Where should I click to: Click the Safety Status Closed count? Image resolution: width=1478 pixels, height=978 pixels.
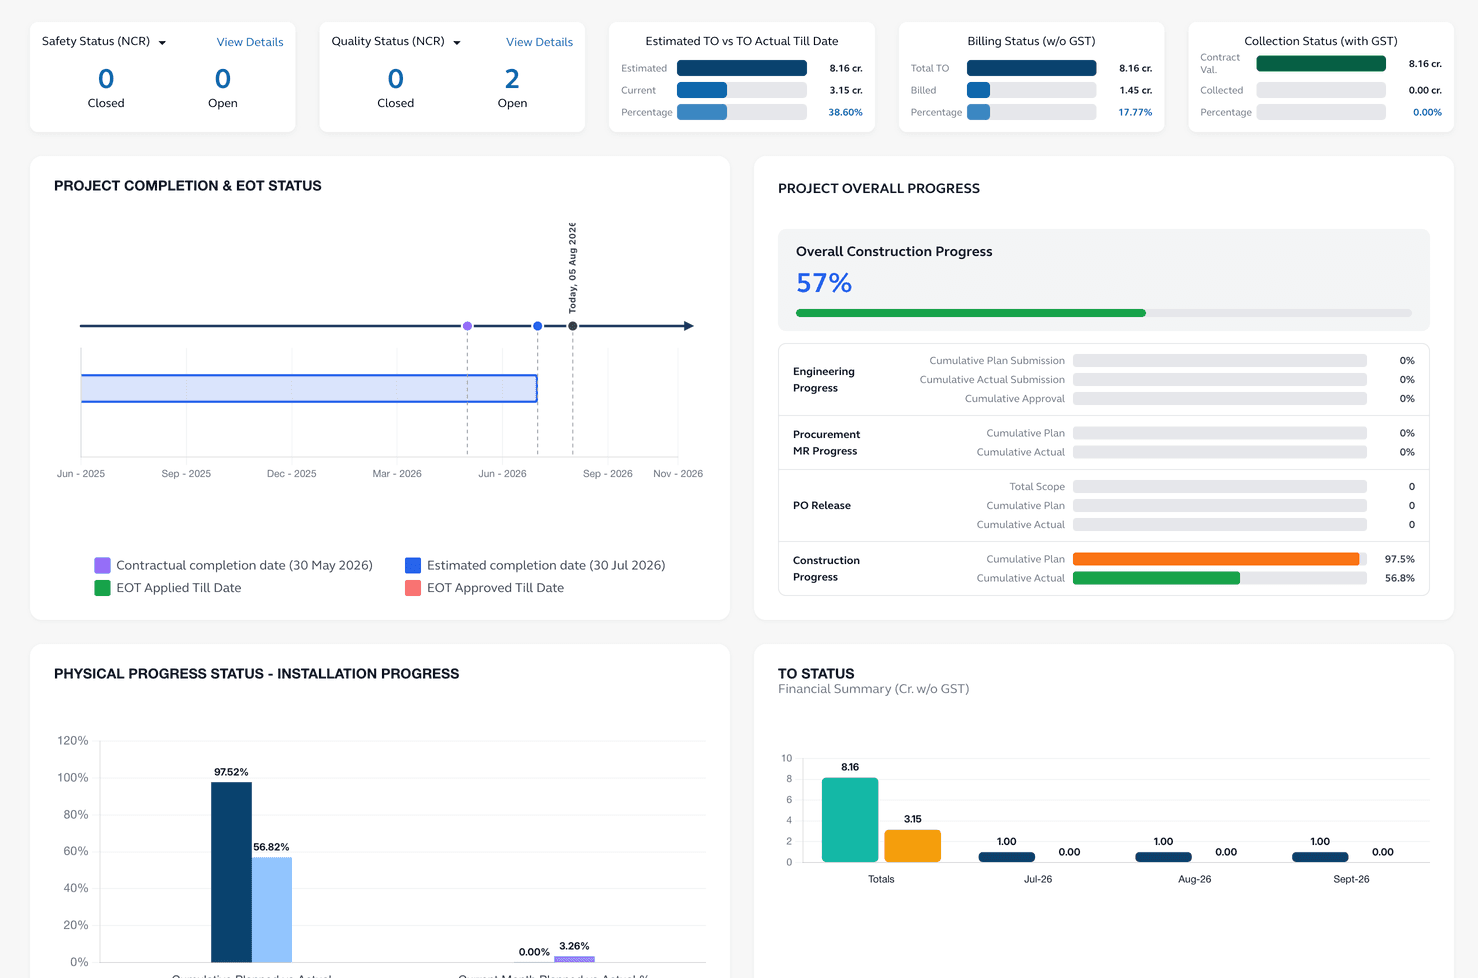coord(106,79)
